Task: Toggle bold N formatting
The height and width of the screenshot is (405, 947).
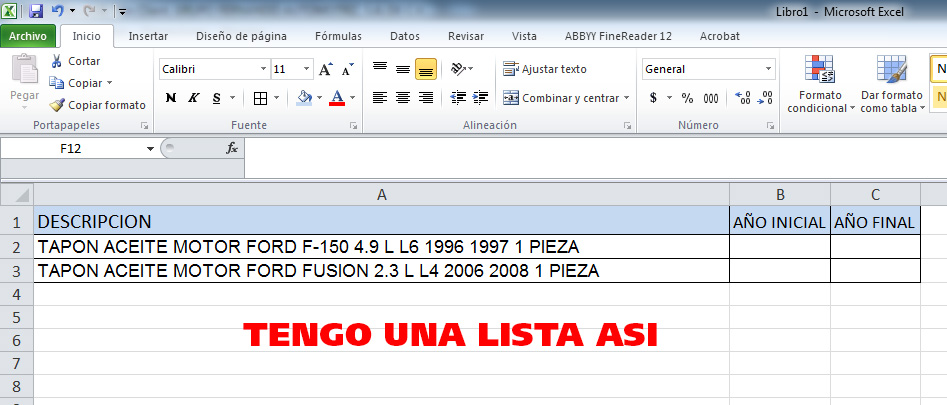Action: point(171,98)
